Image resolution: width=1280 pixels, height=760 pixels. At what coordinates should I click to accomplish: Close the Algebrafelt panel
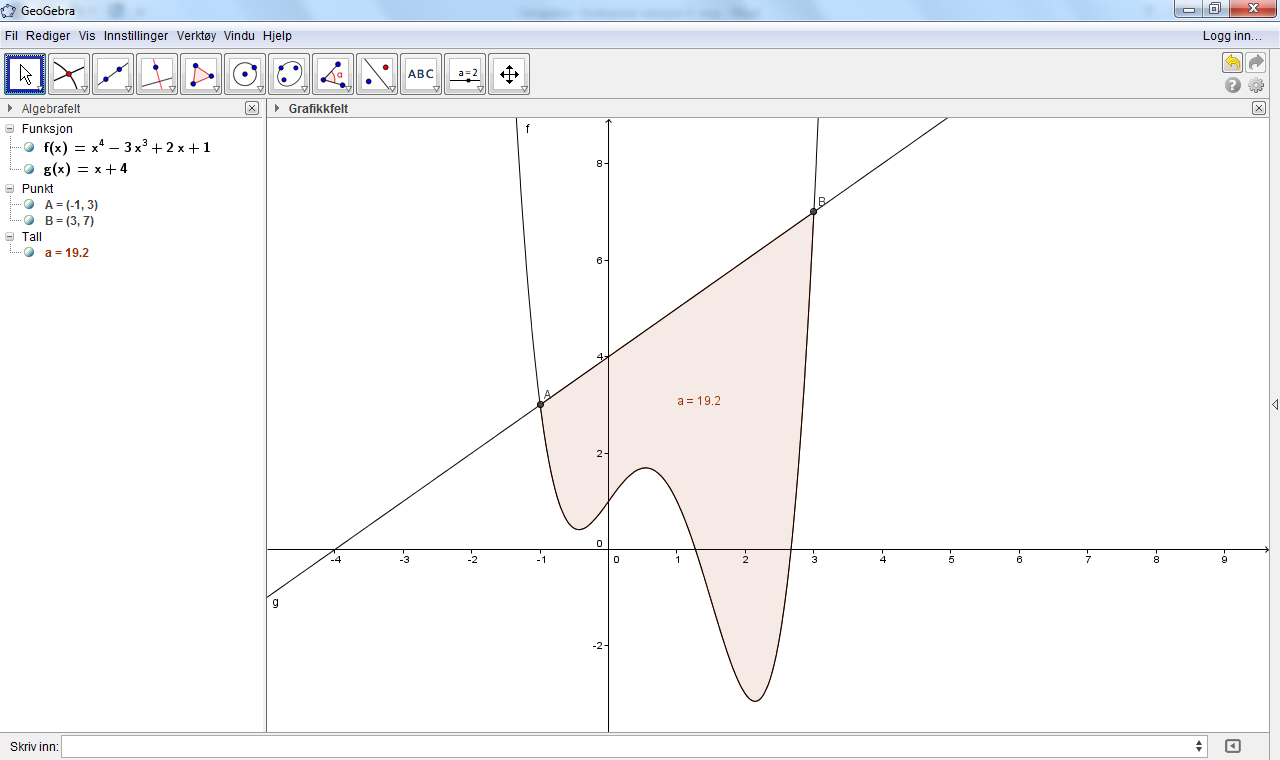(x=252, y=108)
